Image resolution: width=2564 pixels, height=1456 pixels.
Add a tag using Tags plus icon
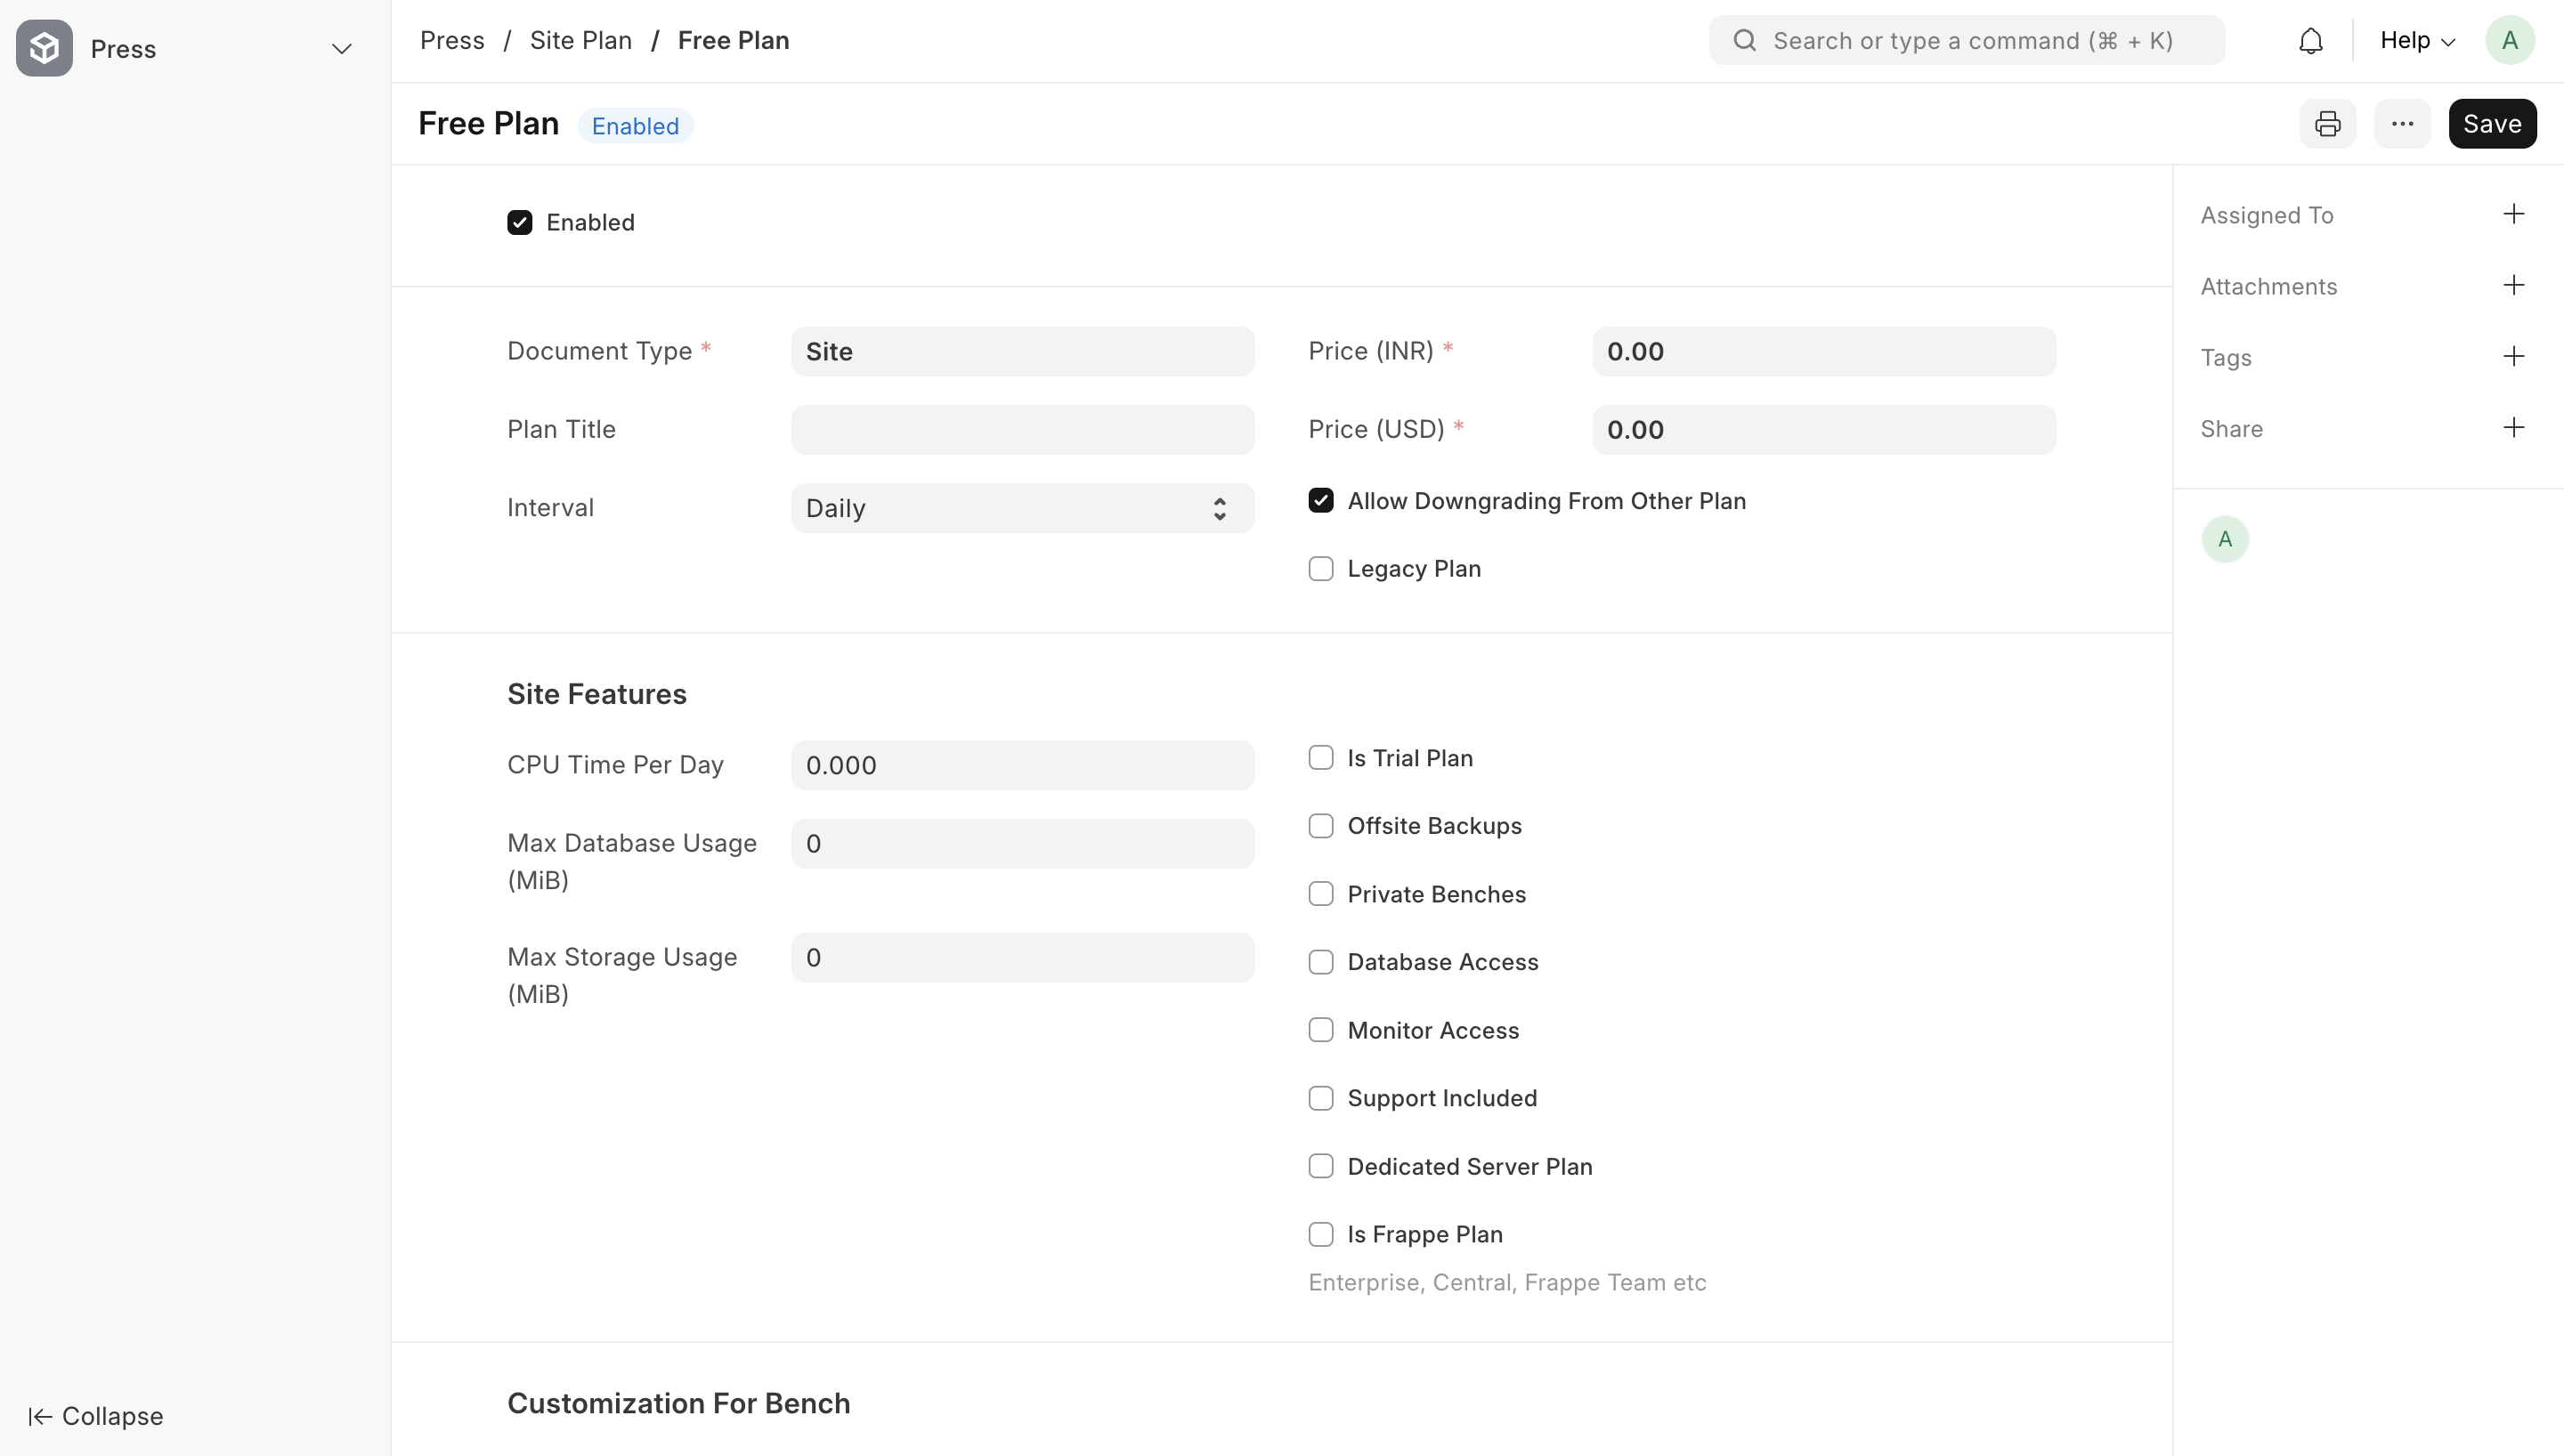(2513, 357)
